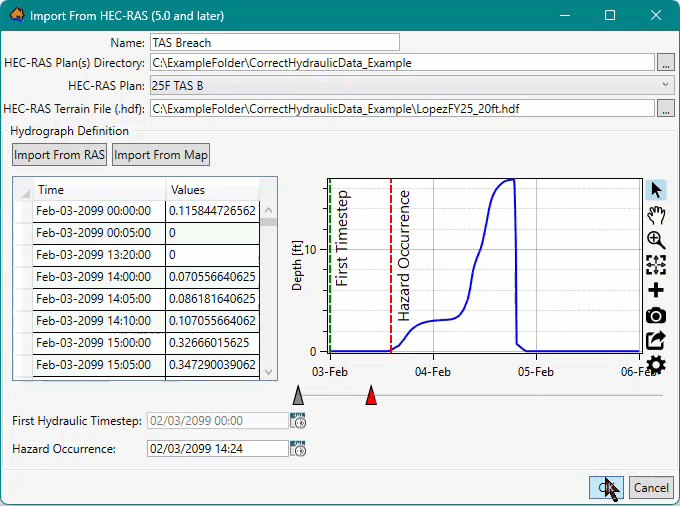Cancel the import dialog
680x506 pixels.
(651, 487)
